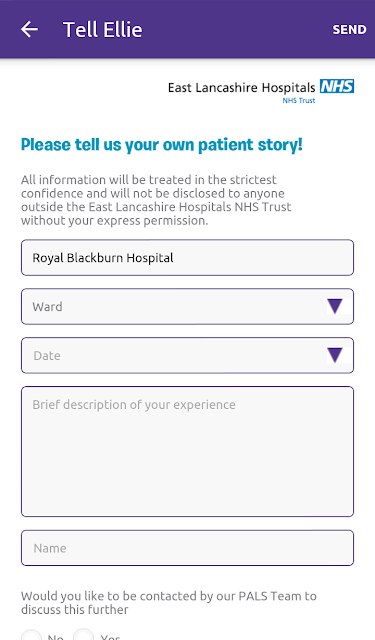Select the Royal Blackburn Hospital field
Image resolution: width=375 pixels, height=640 pixels.
pos(187,258)
